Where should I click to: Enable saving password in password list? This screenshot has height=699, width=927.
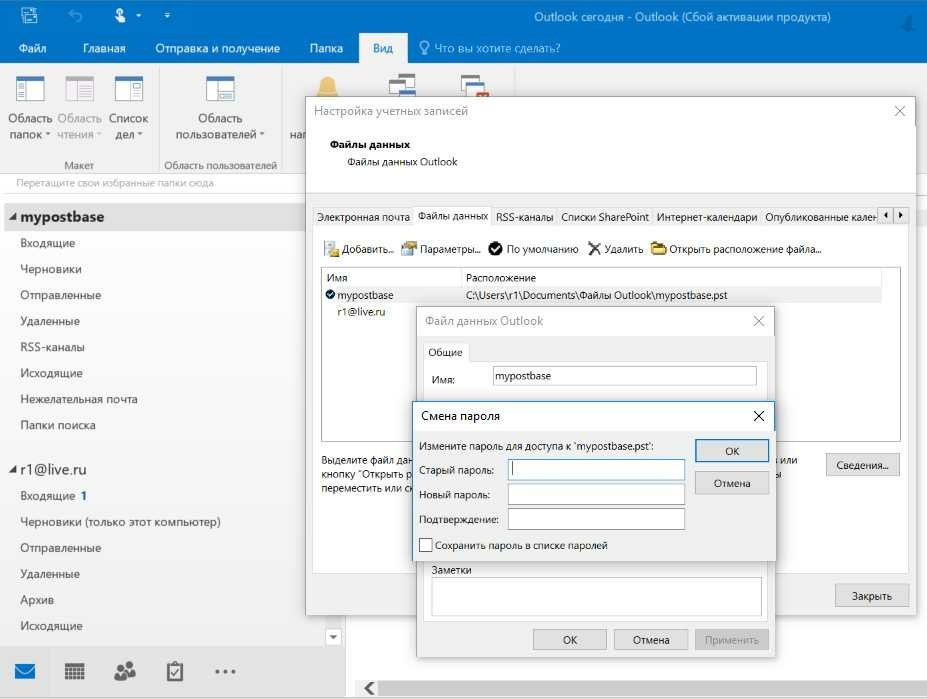pyautogui.click(x=426, y=546)
